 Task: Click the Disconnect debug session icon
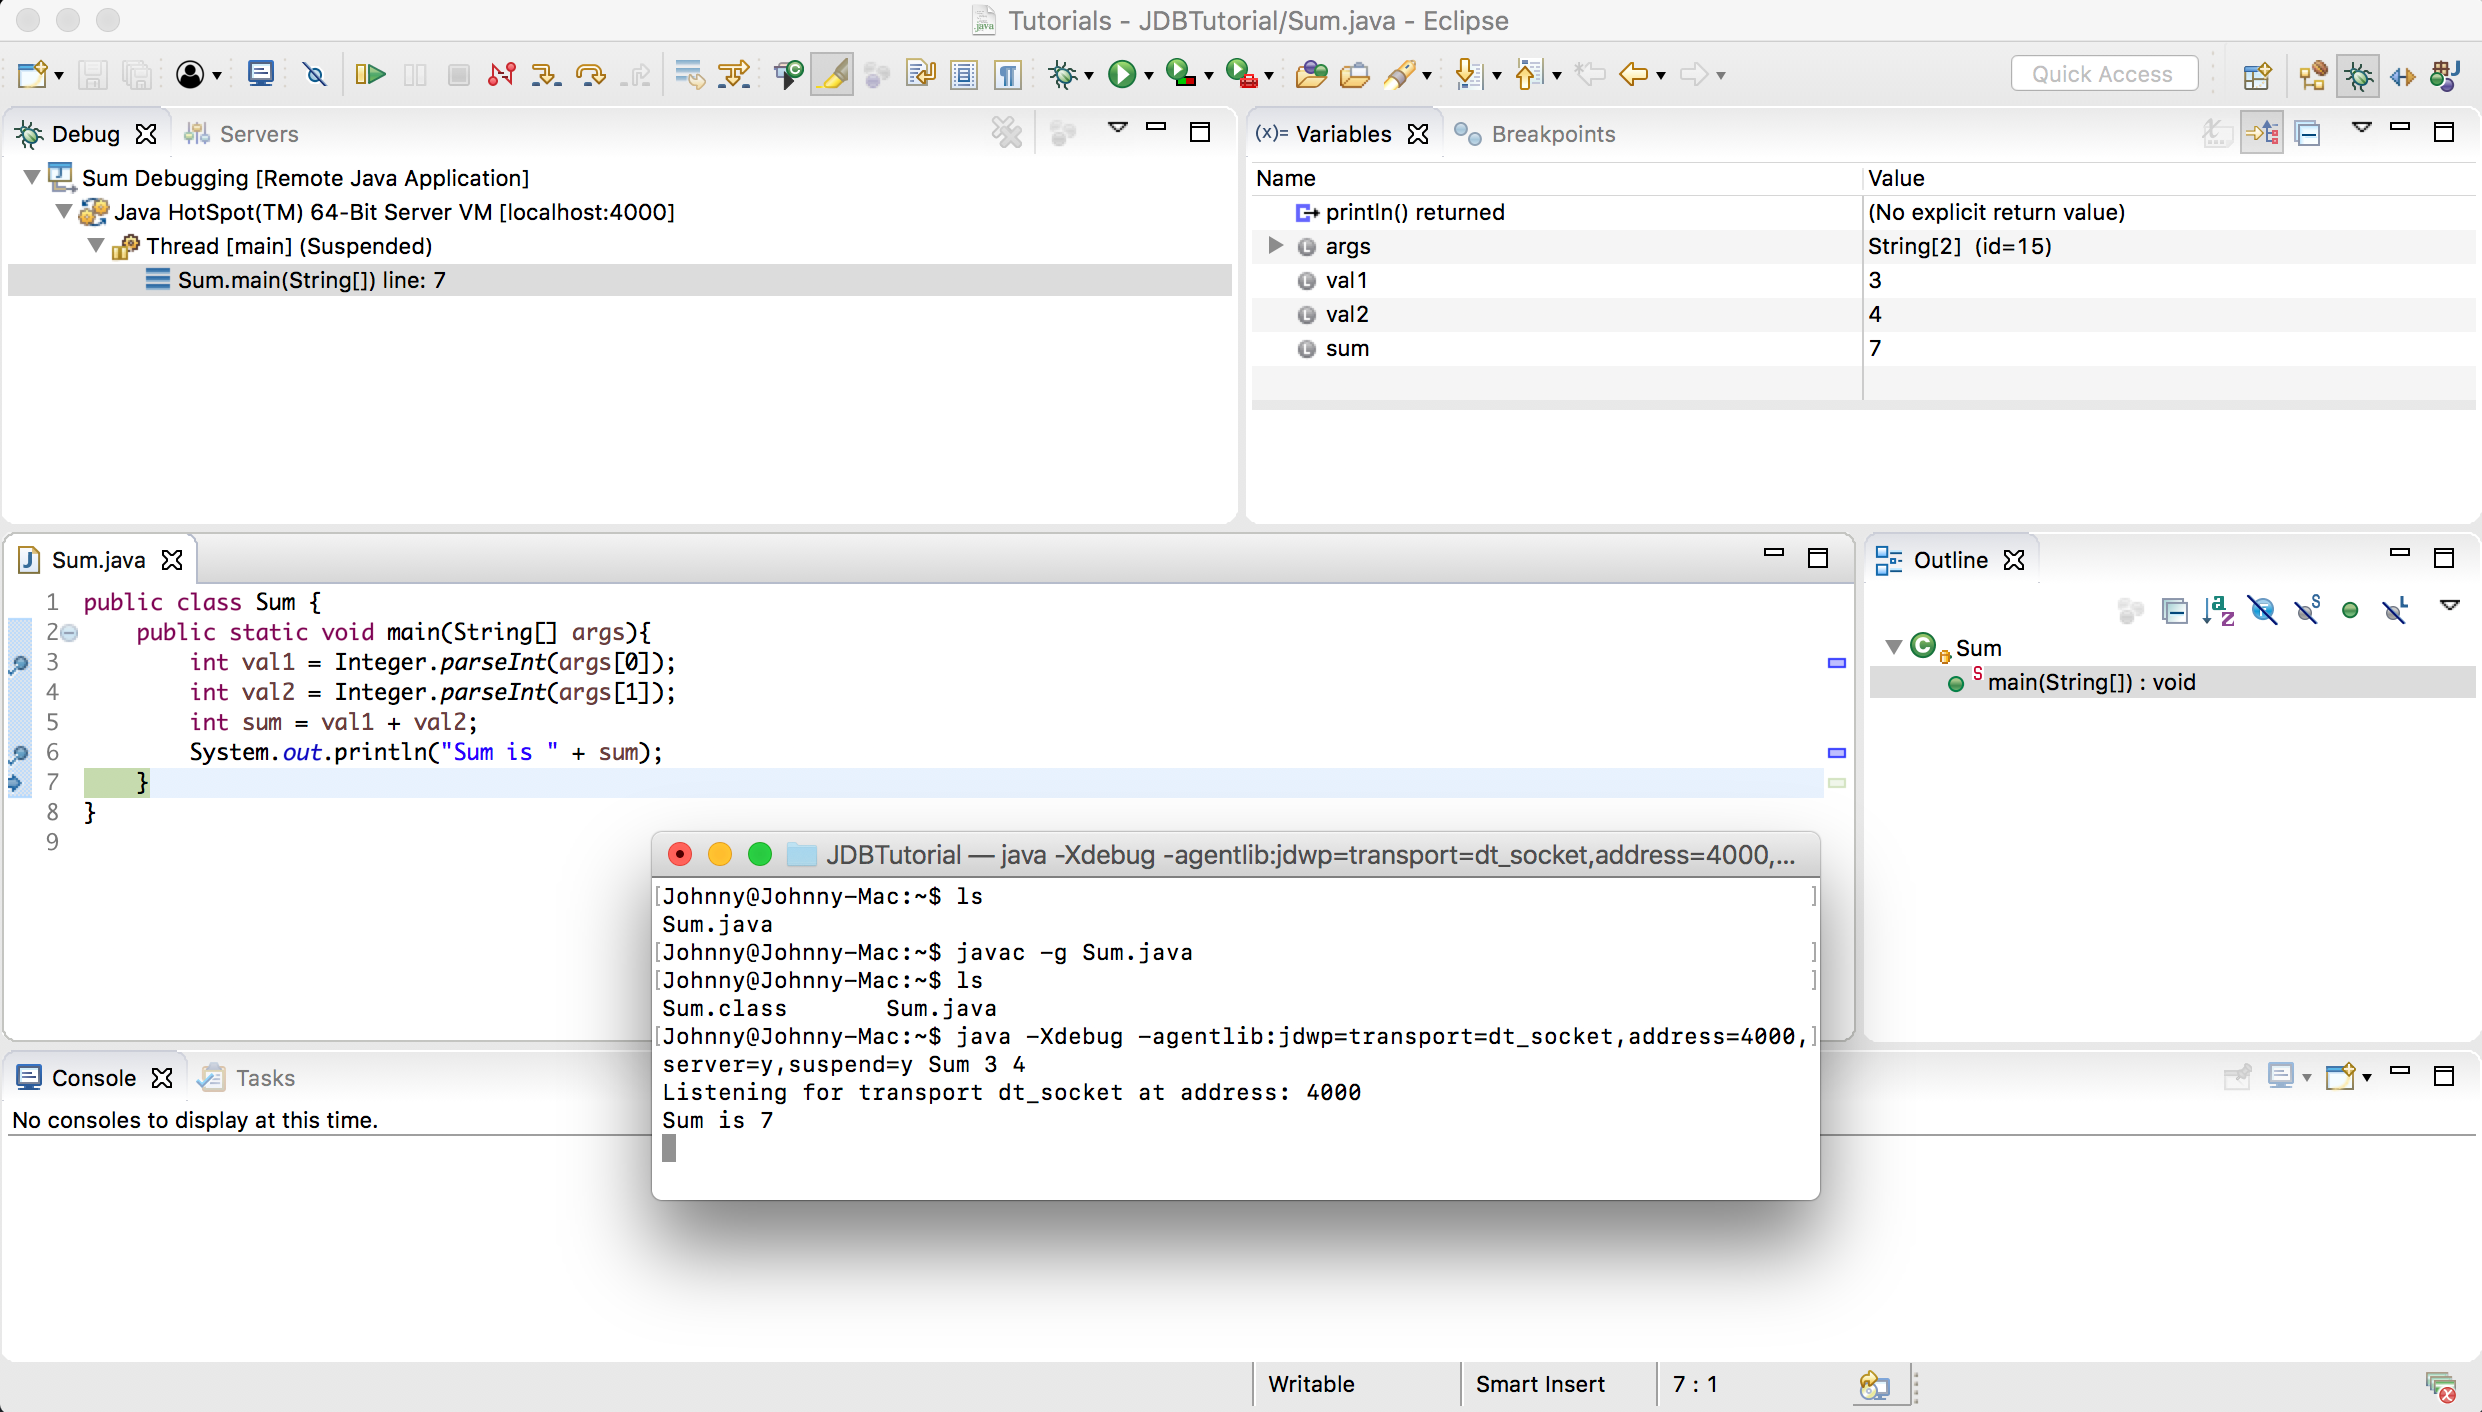coord(502,74)
